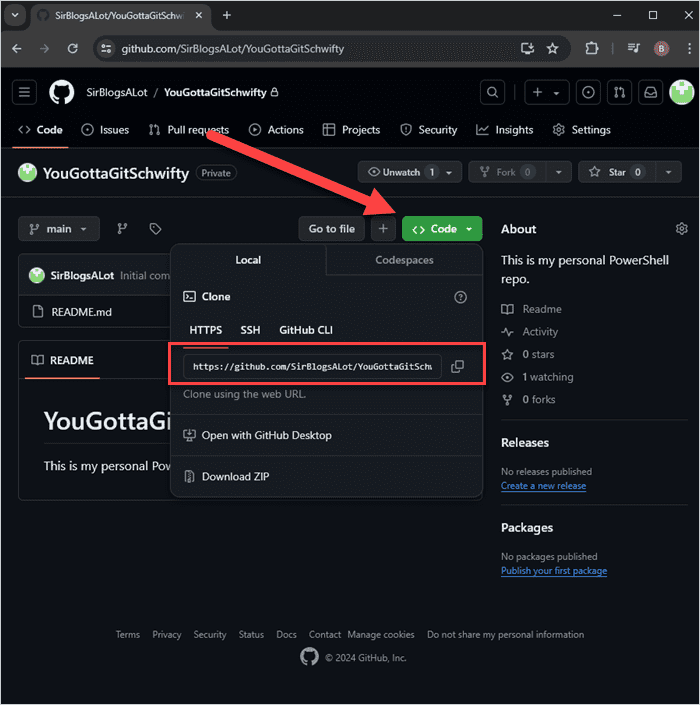Switch to the Actions tab
This screenshot has width=700, height=705.
(x=276, y=130)
